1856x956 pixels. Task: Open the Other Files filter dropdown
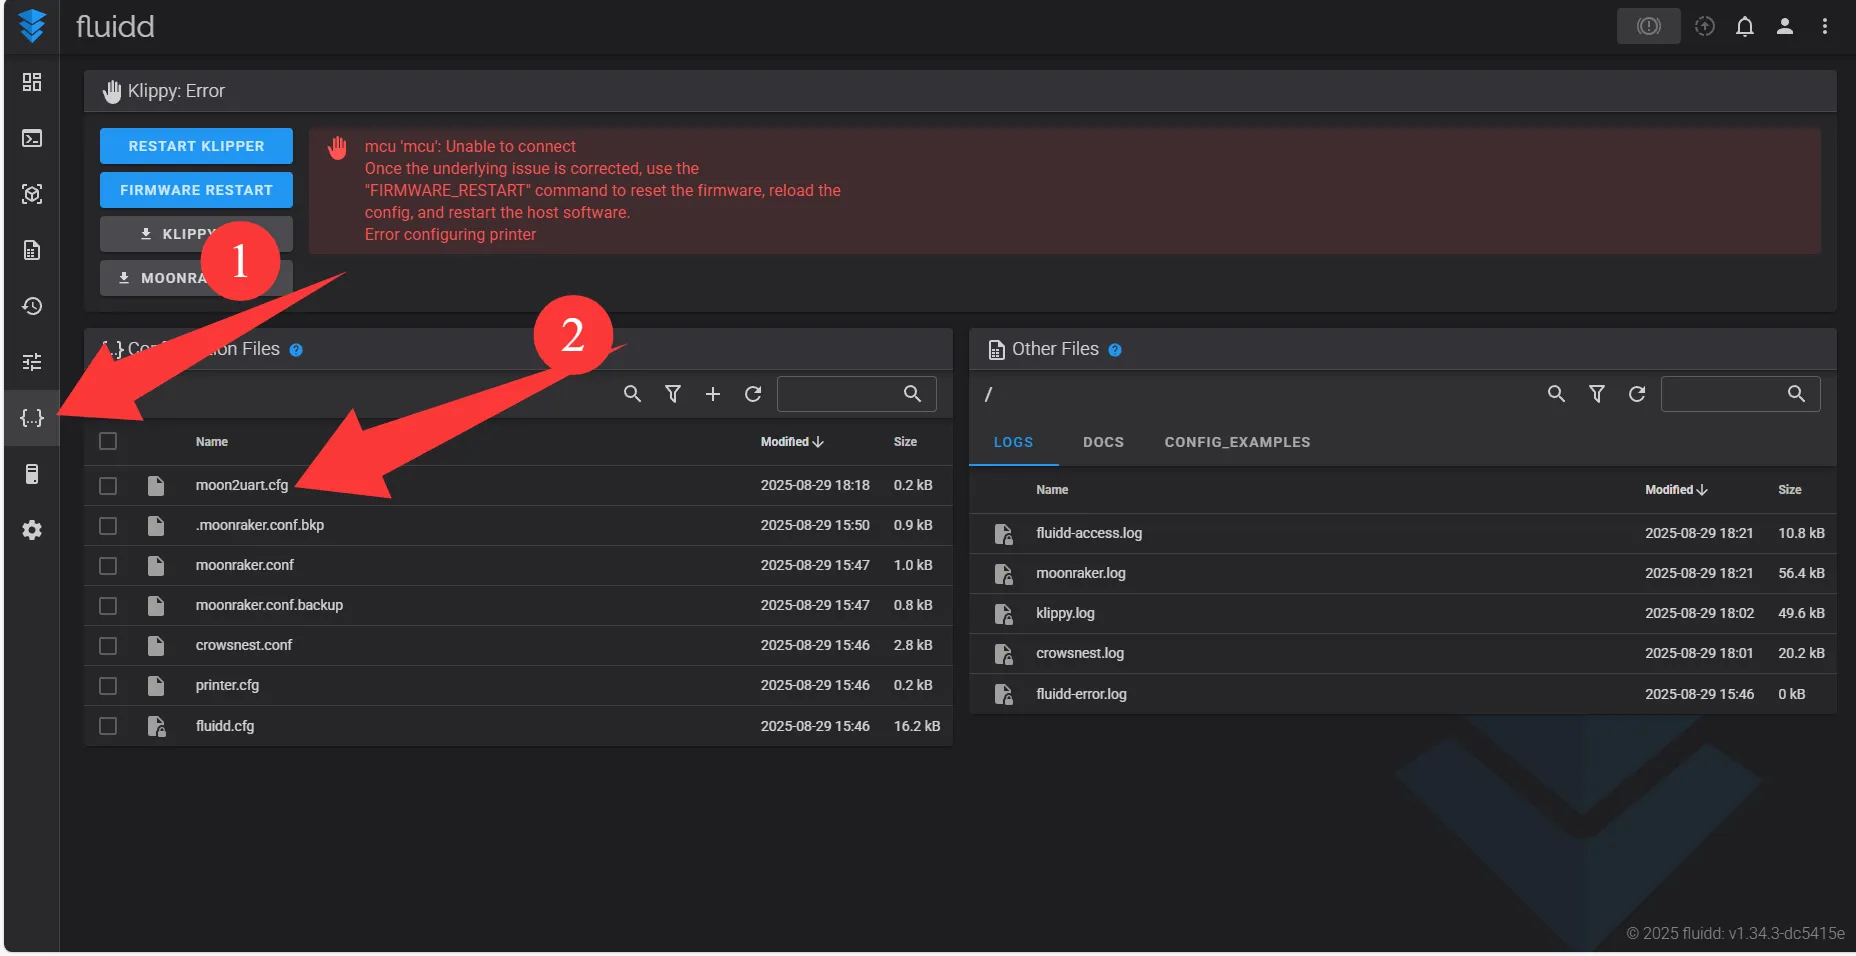[x=1596, y=394]
